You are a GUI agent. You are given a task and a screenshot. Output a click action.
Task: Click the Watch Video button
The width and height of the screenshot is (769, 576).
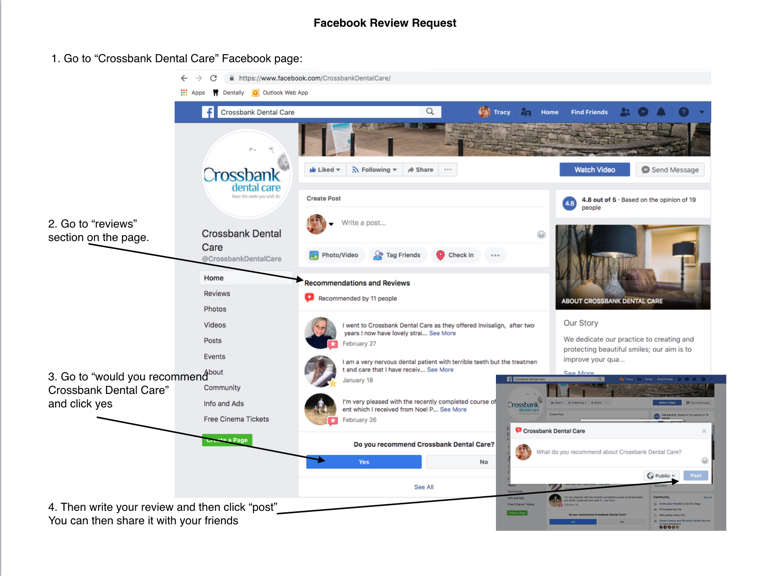pos(594,170)
